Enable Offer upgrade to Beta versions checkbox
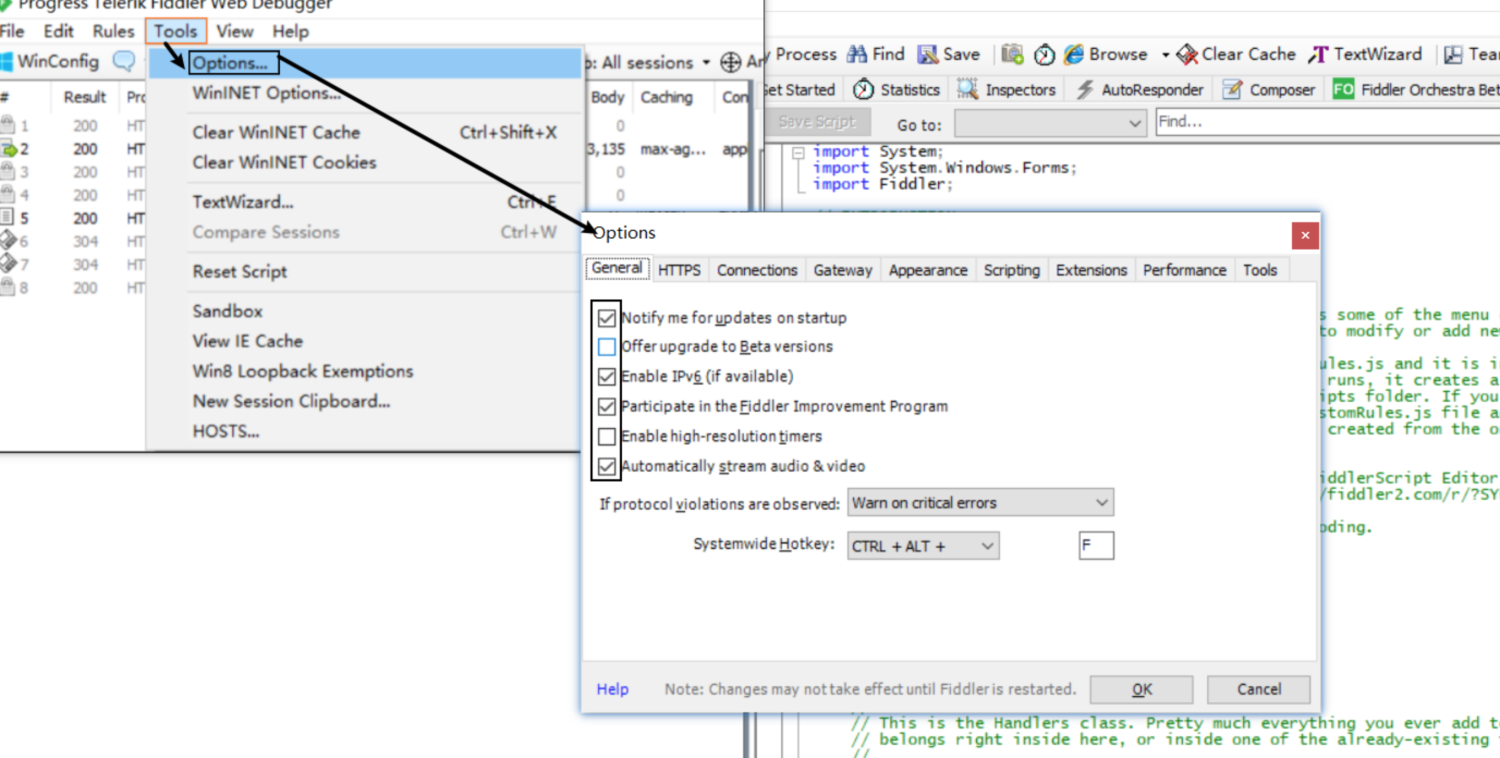The width and height of the screenshot is (1500, 758). pos(607,347)
